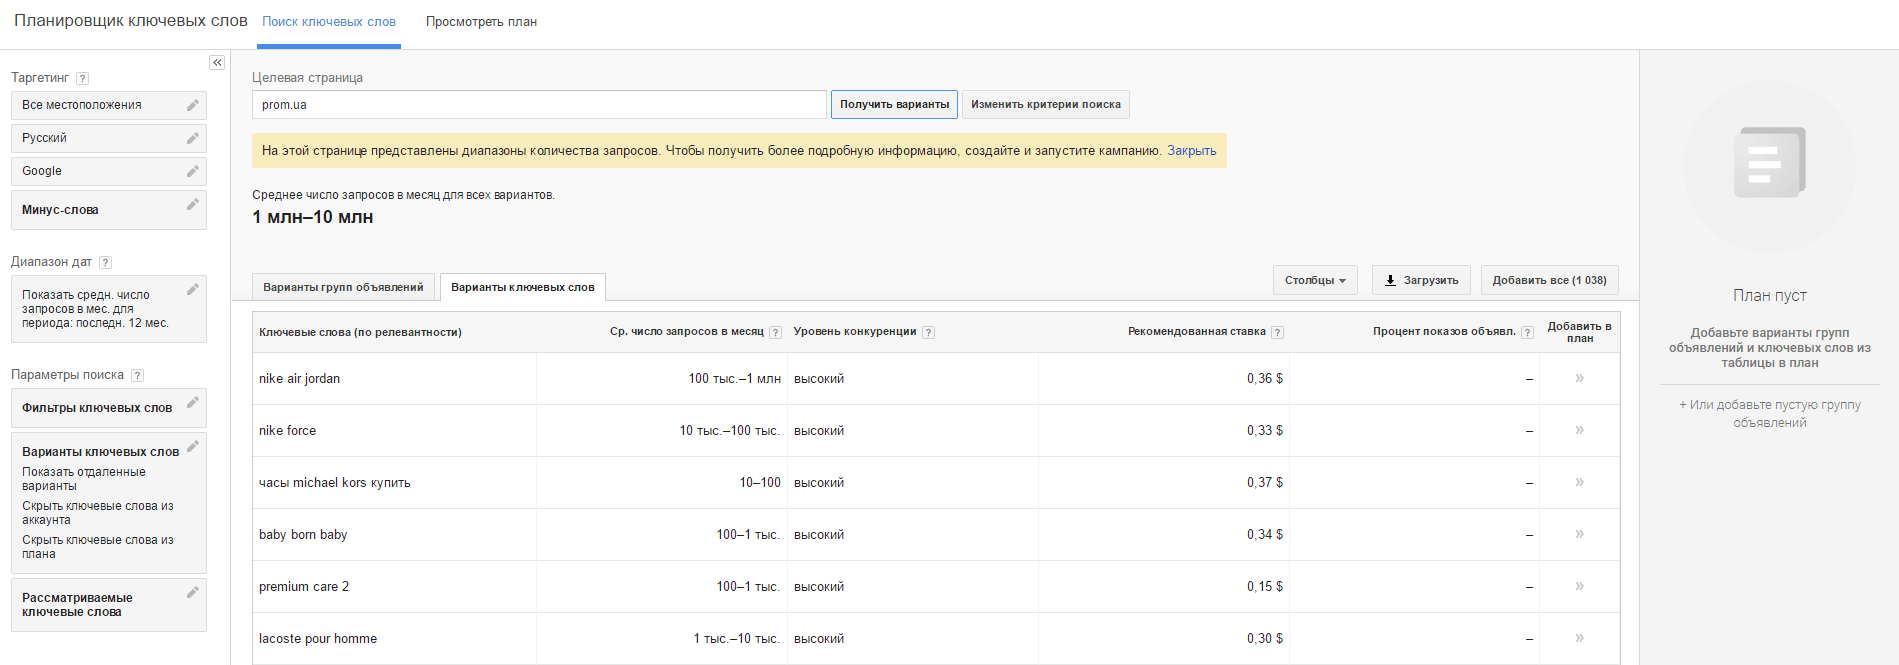Image resolution: width=1899 pixels, height=665 pixels.
Task: Open the Просмотреть план tab
Action: coord(481,22)
